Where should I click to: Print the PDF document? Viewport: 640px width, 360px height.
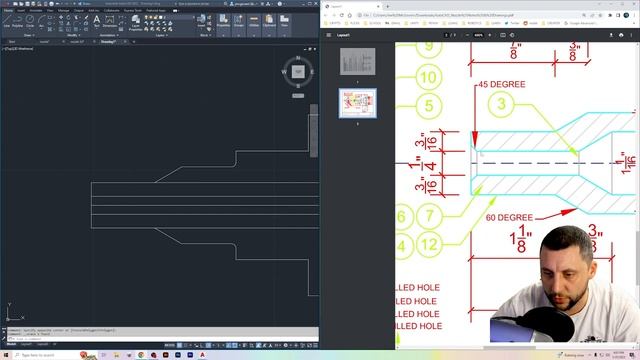(x=621, y=35)
